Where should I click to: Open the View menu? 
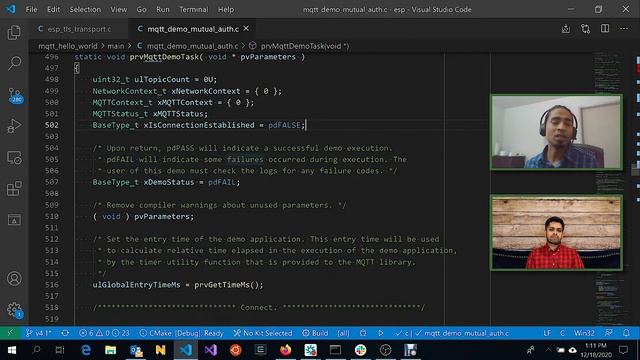pos(118,9)
